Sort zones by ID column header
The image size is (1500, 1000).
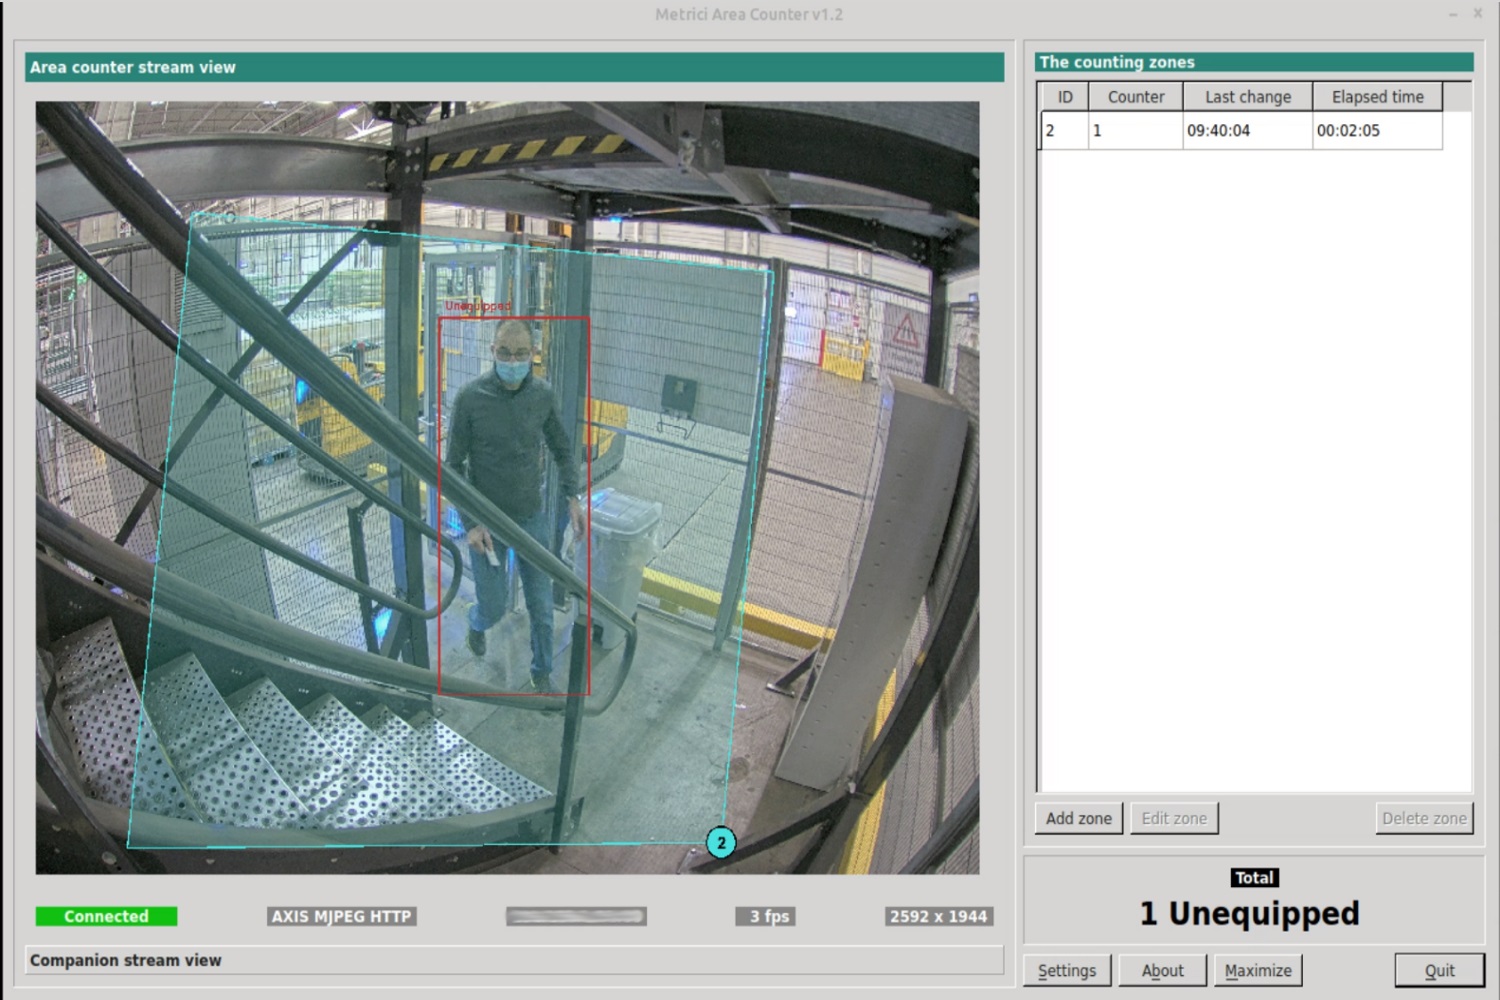point(1065,97)
